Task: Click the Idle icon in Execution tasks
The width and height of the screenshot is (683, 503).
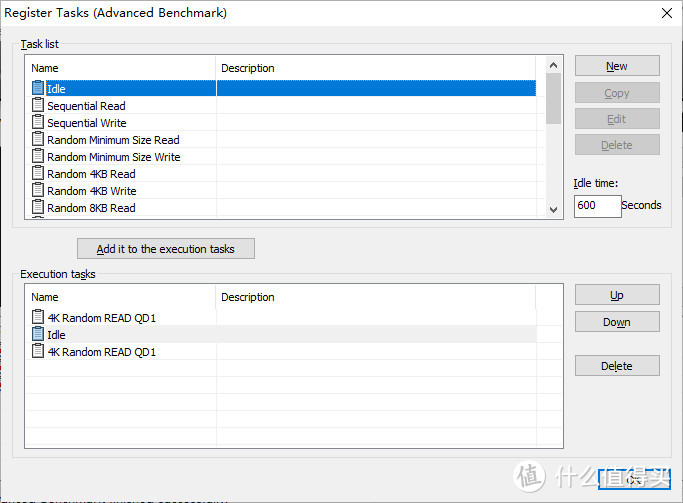Action: click(x=38, y=335)
